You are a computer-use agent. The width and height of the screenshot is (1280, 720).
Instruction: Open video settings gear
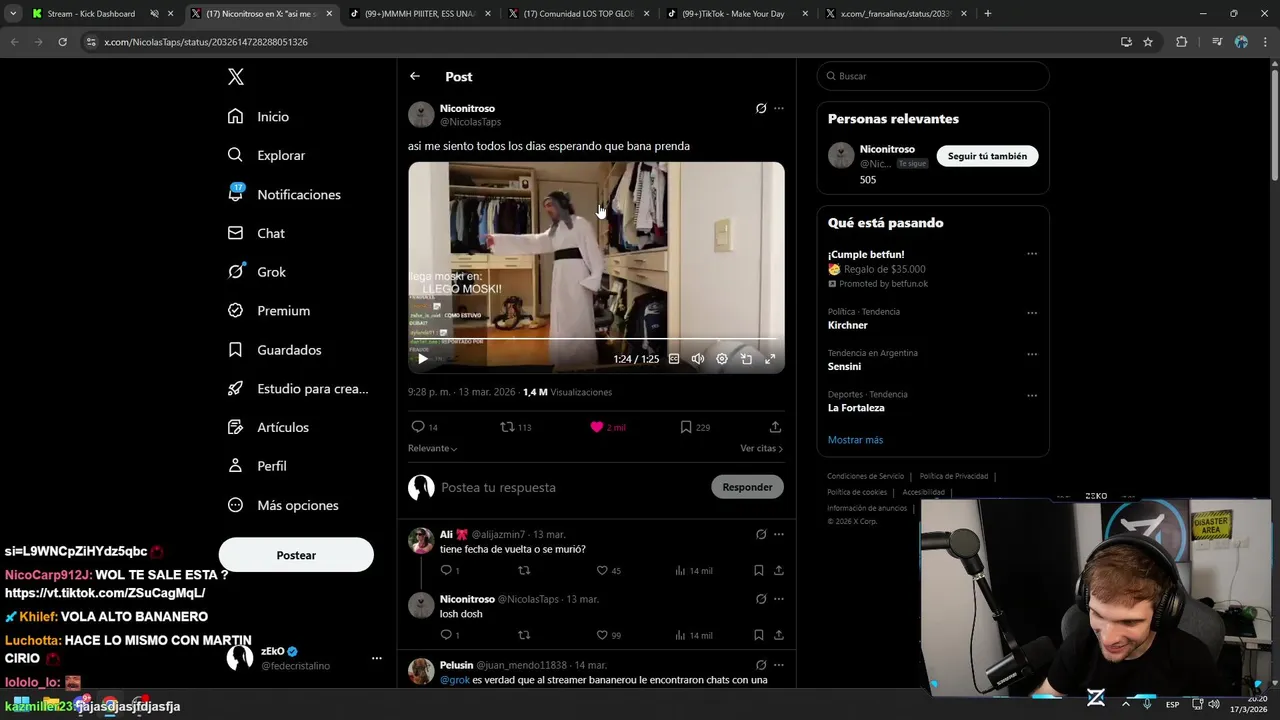tap(722, 359)
